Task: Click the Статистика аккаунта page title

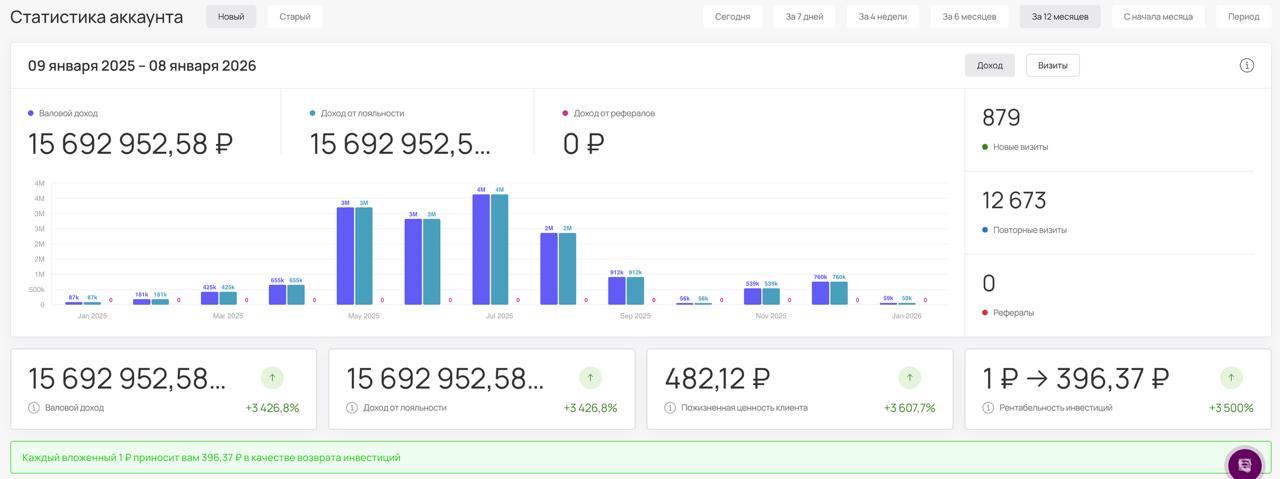Action: click(x=96, y=17)
